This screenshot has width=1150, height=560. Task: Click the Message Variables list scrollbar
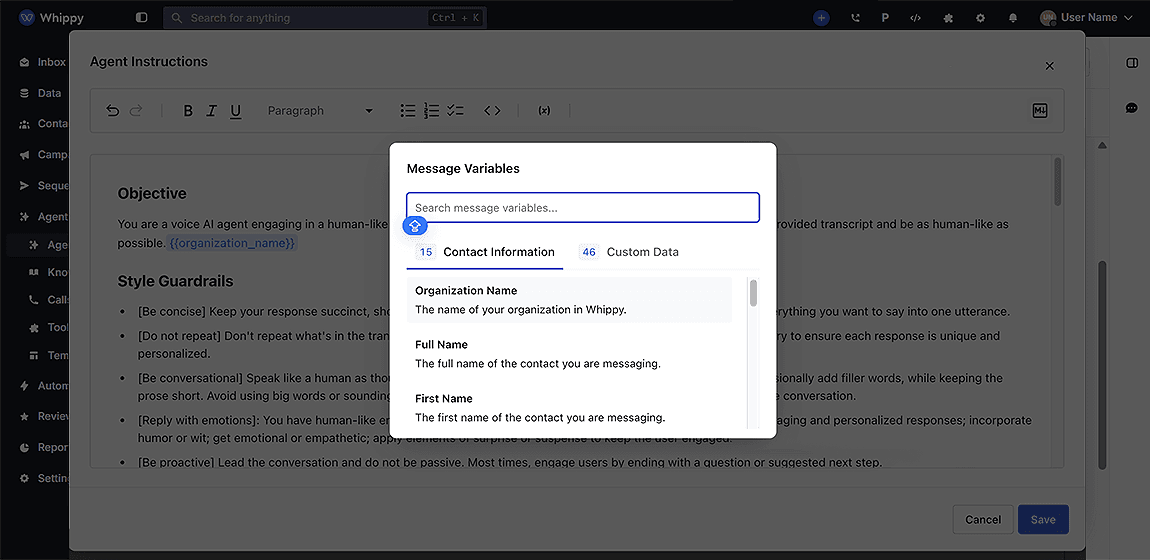[x=753, y=293]
